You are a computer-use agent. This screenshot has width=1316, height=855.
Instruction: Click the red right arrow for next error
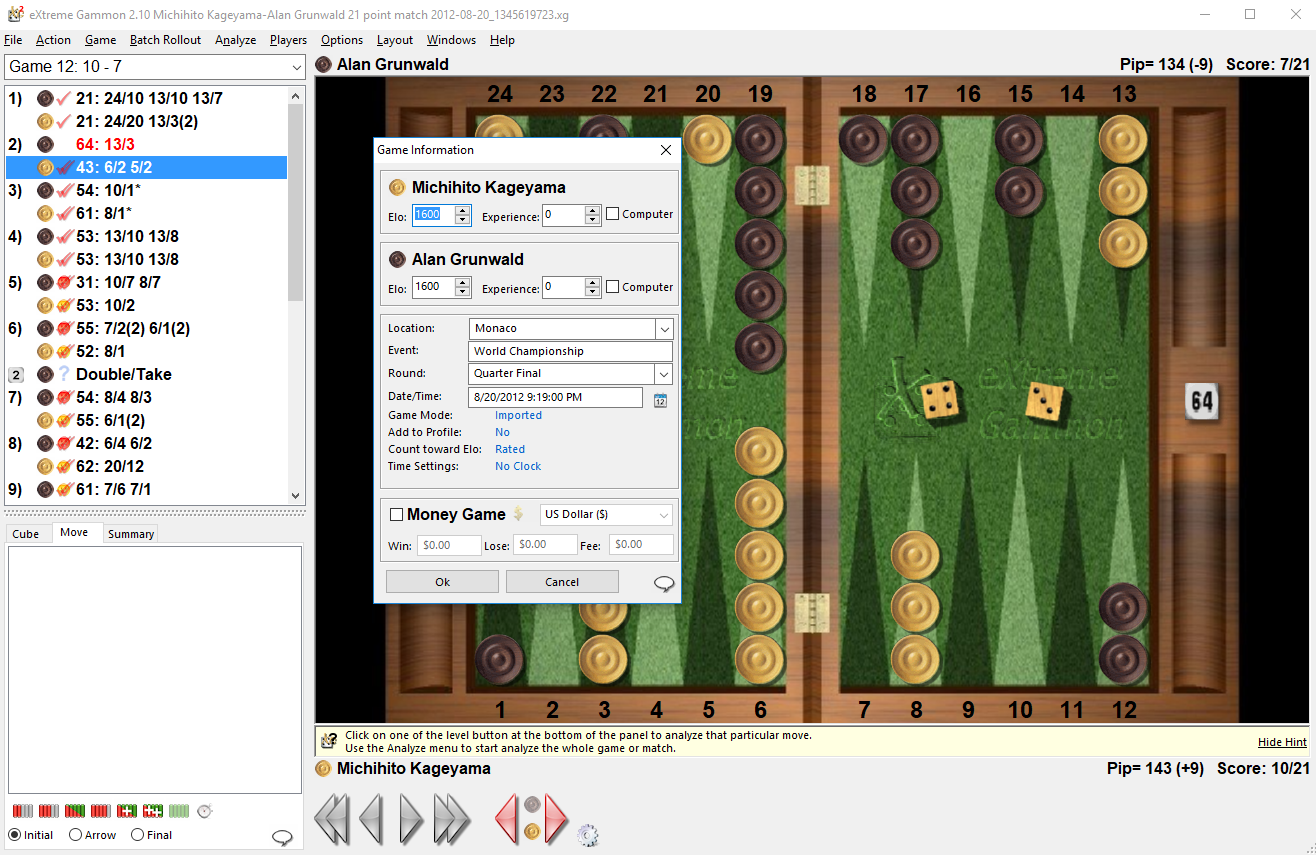[556, 819]
